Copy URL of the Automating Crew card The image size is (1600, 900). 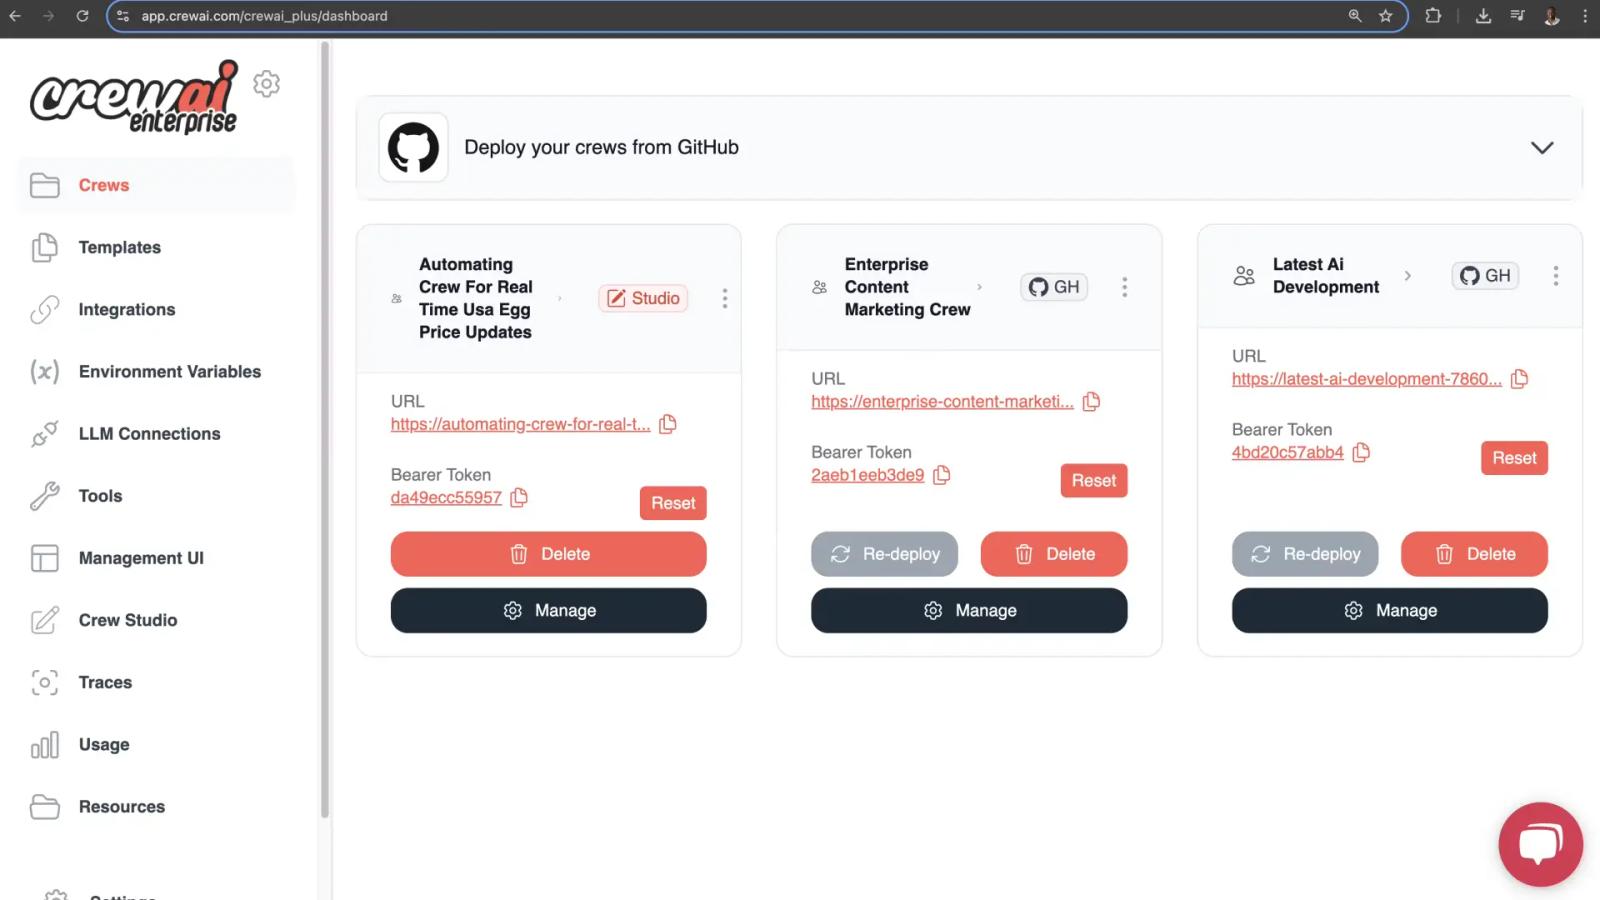[x=668, y=424]
